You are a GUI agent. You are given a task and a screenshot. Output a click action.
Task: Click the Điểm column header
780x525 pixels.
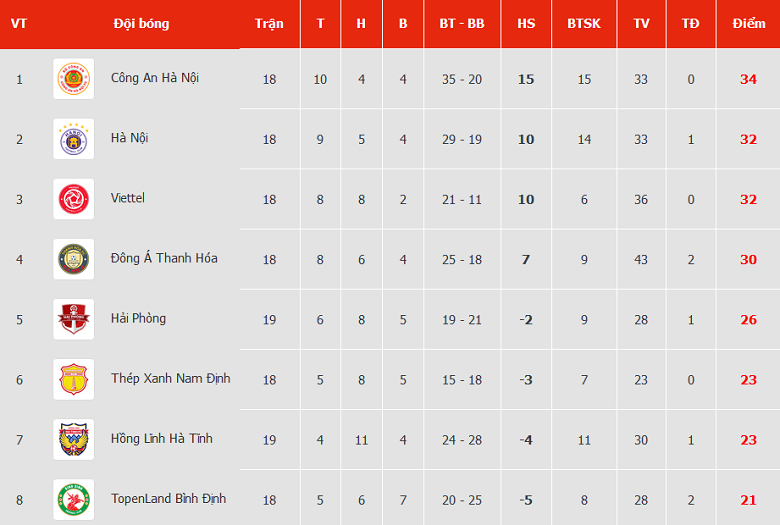(748, 23)
